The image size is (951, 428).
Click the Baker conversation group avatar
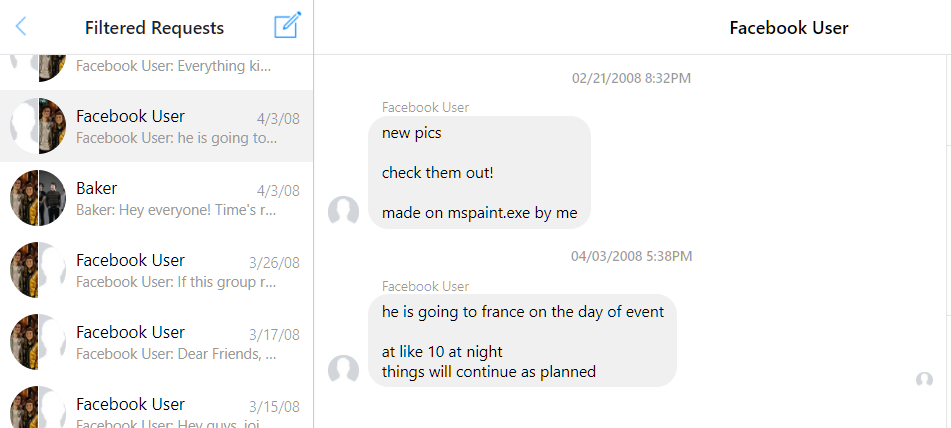tap(38, 198)
